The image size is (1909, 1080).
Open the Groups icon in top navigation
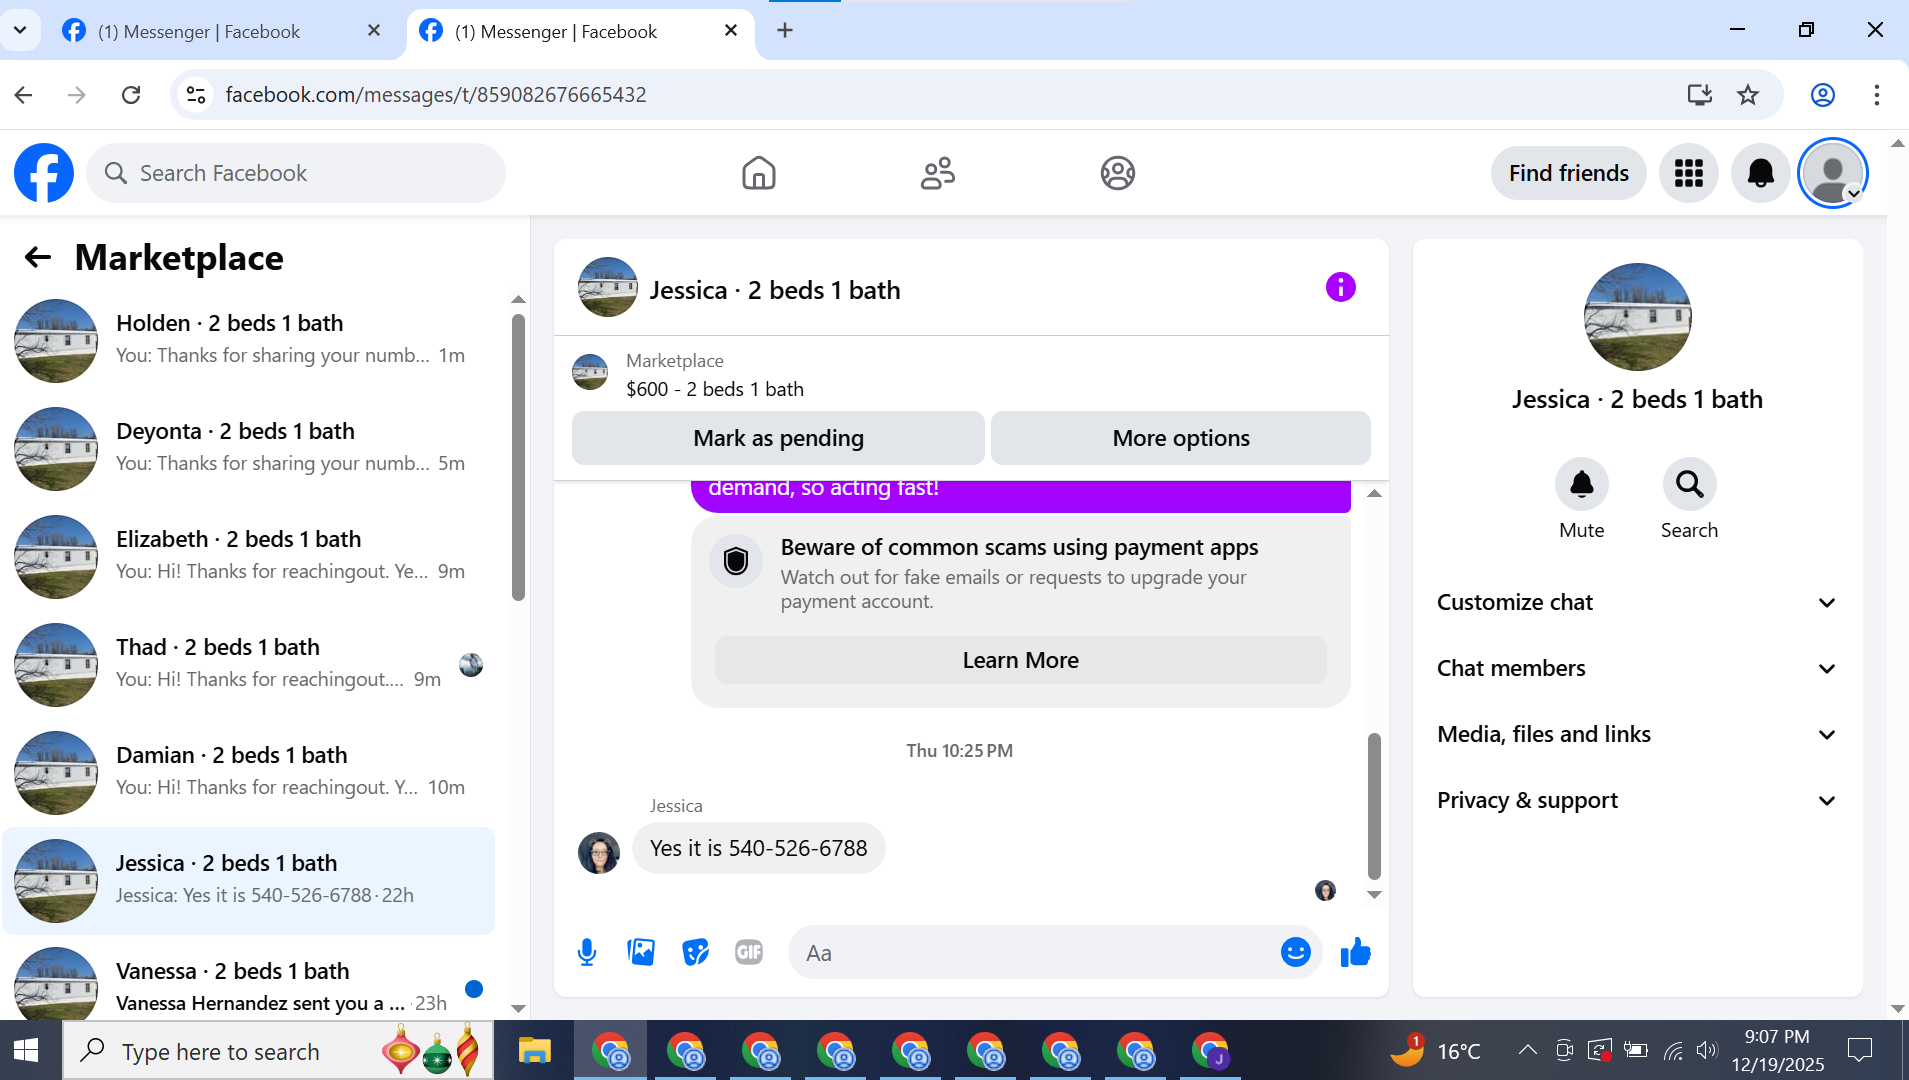tap(1118, 173)
